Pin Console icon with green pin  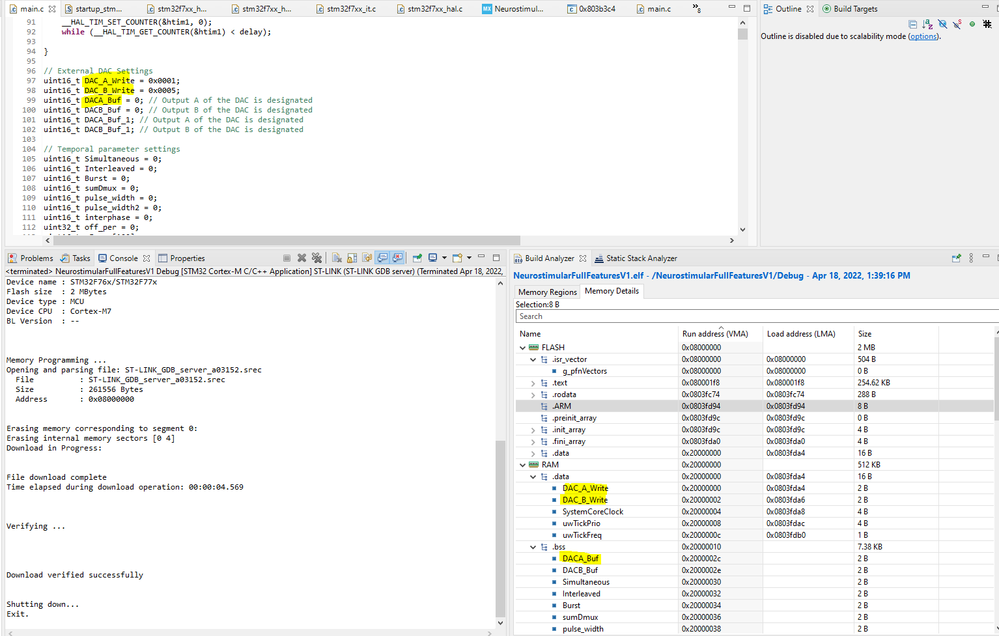(x=417, y=258)
